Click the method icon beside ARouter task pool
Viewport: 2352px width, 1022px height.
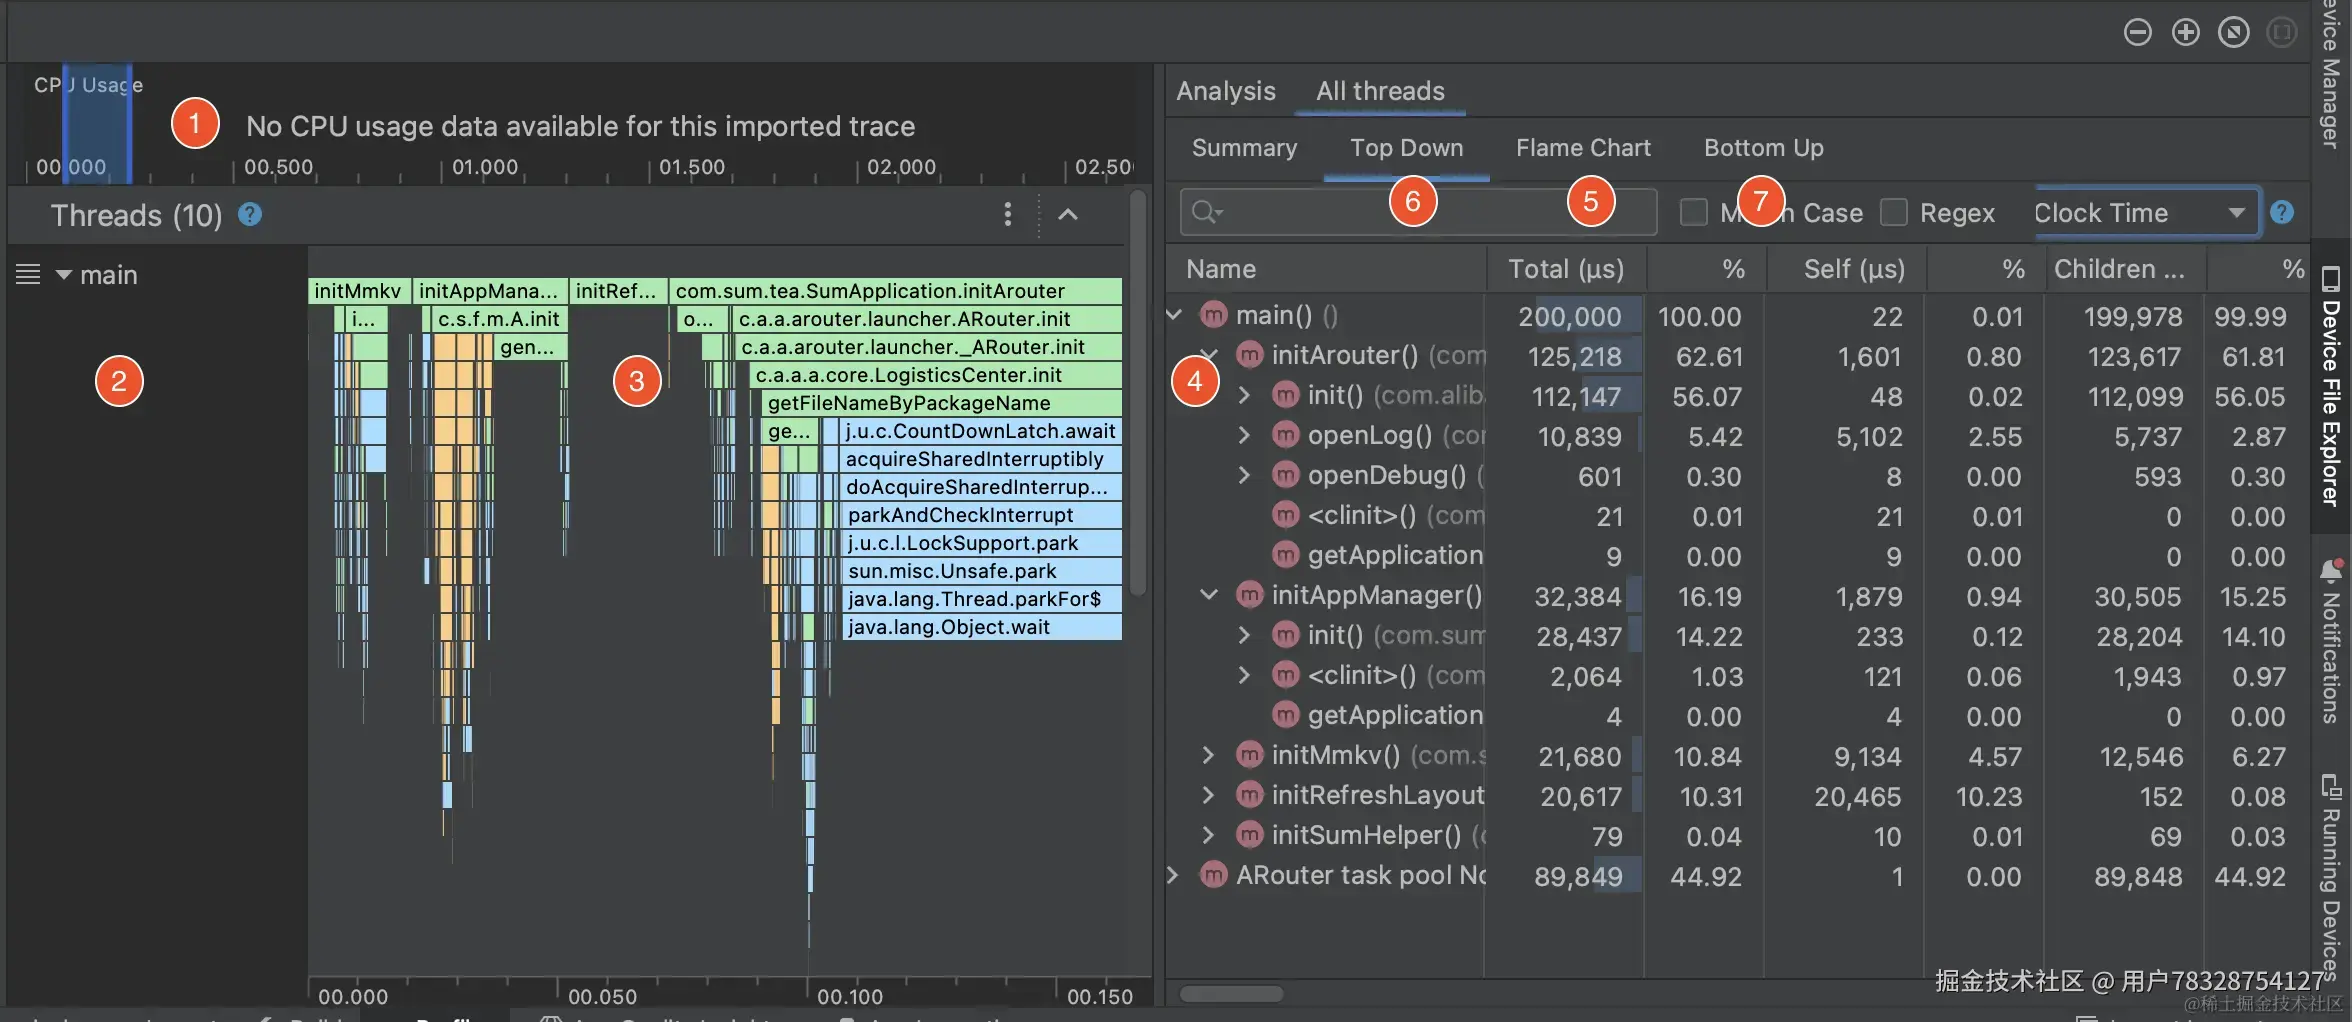point(1213,875)
